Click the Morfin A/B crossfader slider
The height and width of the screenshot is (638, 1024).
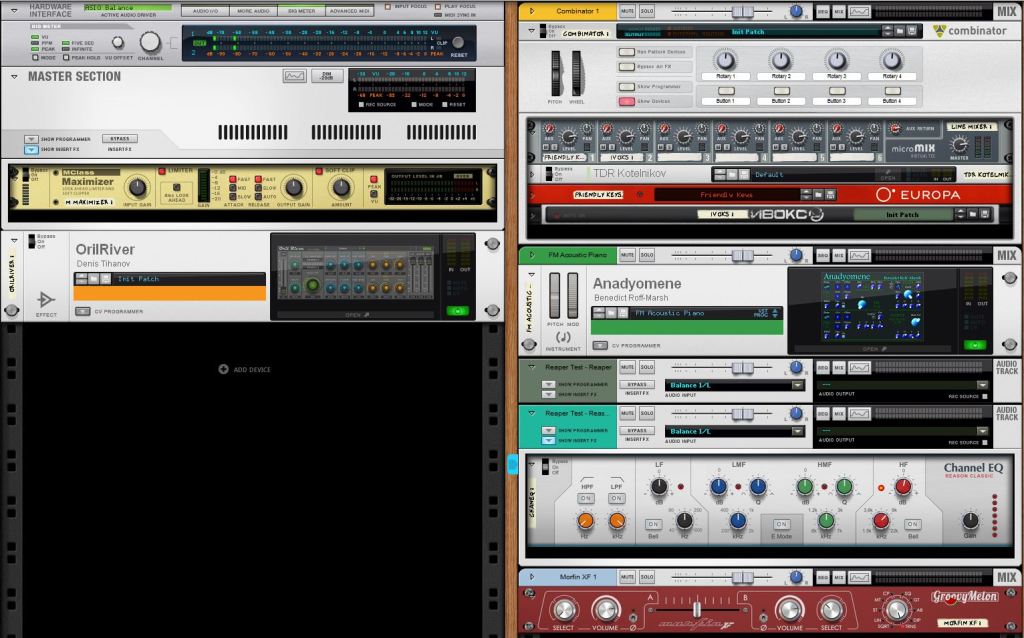[696, 609]
